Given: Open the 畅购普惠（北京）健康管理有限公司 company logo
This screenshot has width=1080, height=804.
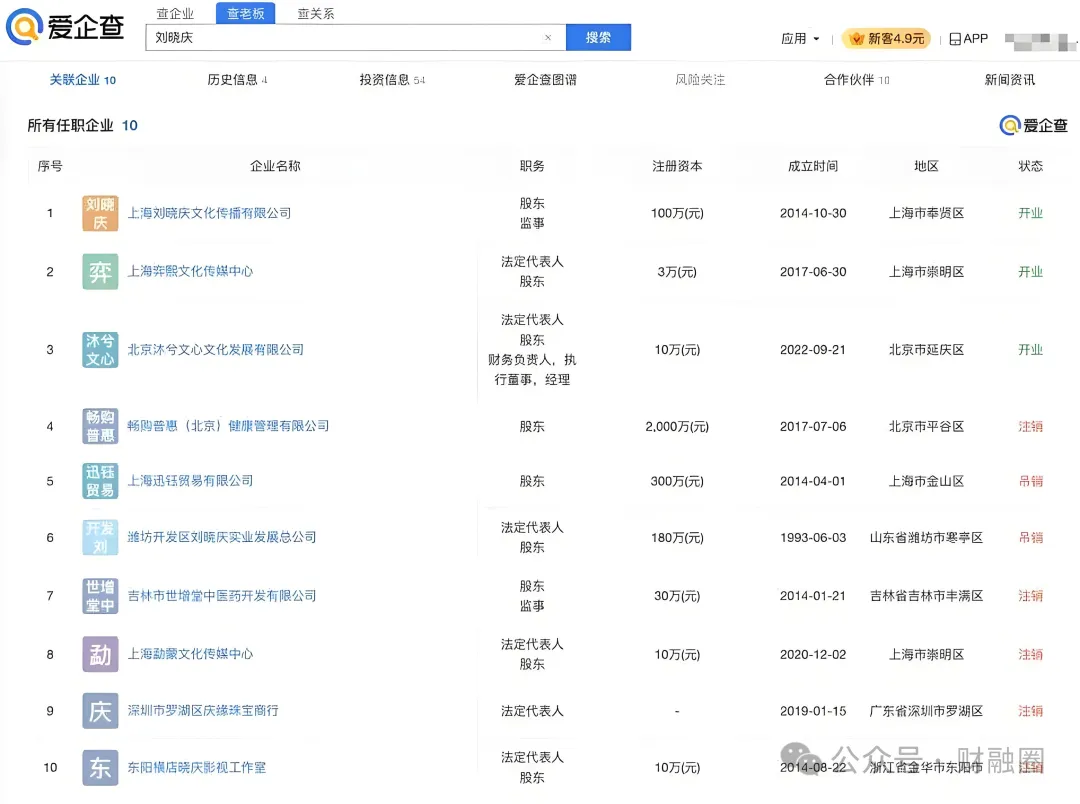Looking at the screenshot, I should pos(100,426).
